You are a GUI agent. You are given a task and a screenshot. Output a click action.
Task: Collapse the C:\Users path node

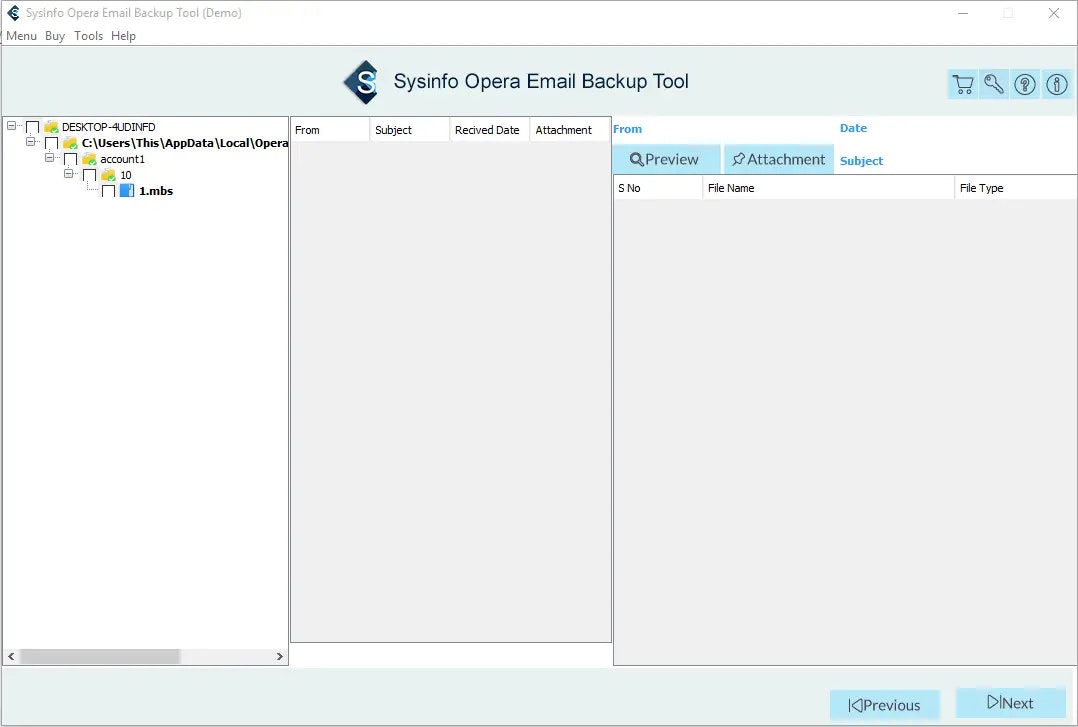coord(30,142)
